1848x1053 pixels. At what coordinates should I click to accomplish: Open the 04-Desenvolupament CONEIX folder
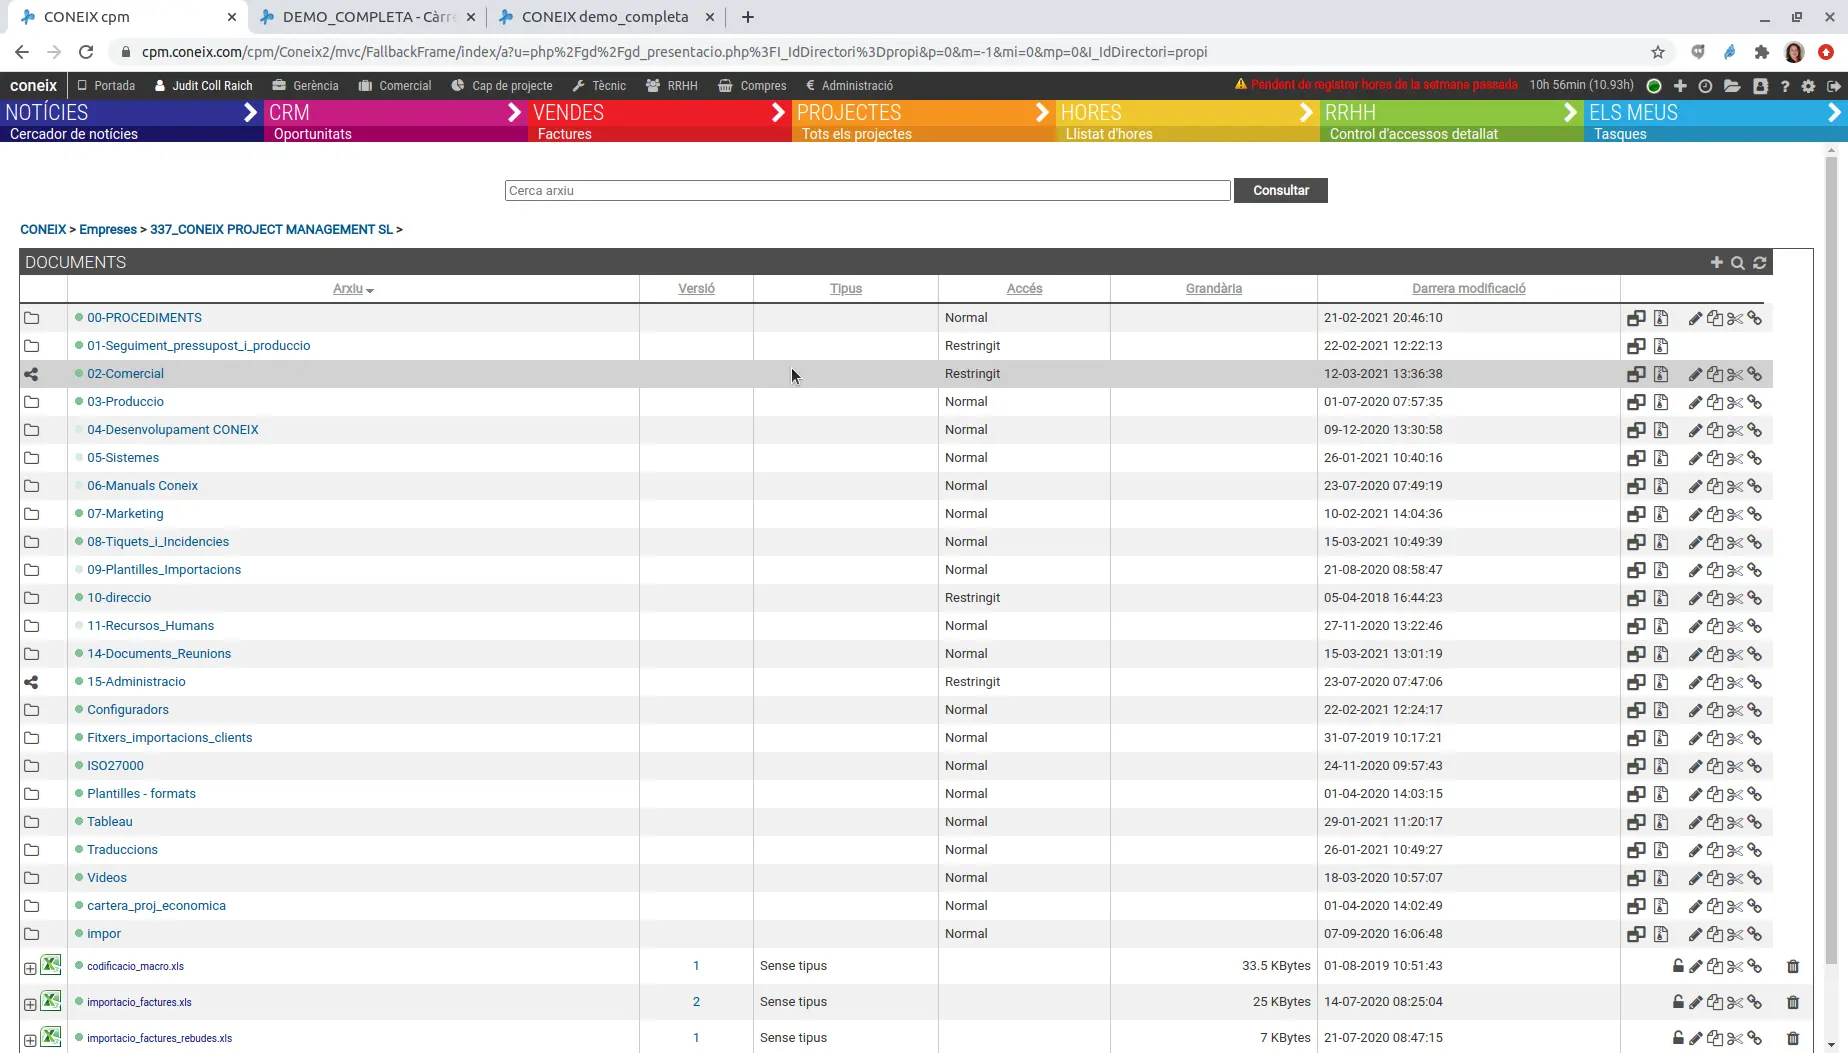pyautogui.click(x=173, y=430)
